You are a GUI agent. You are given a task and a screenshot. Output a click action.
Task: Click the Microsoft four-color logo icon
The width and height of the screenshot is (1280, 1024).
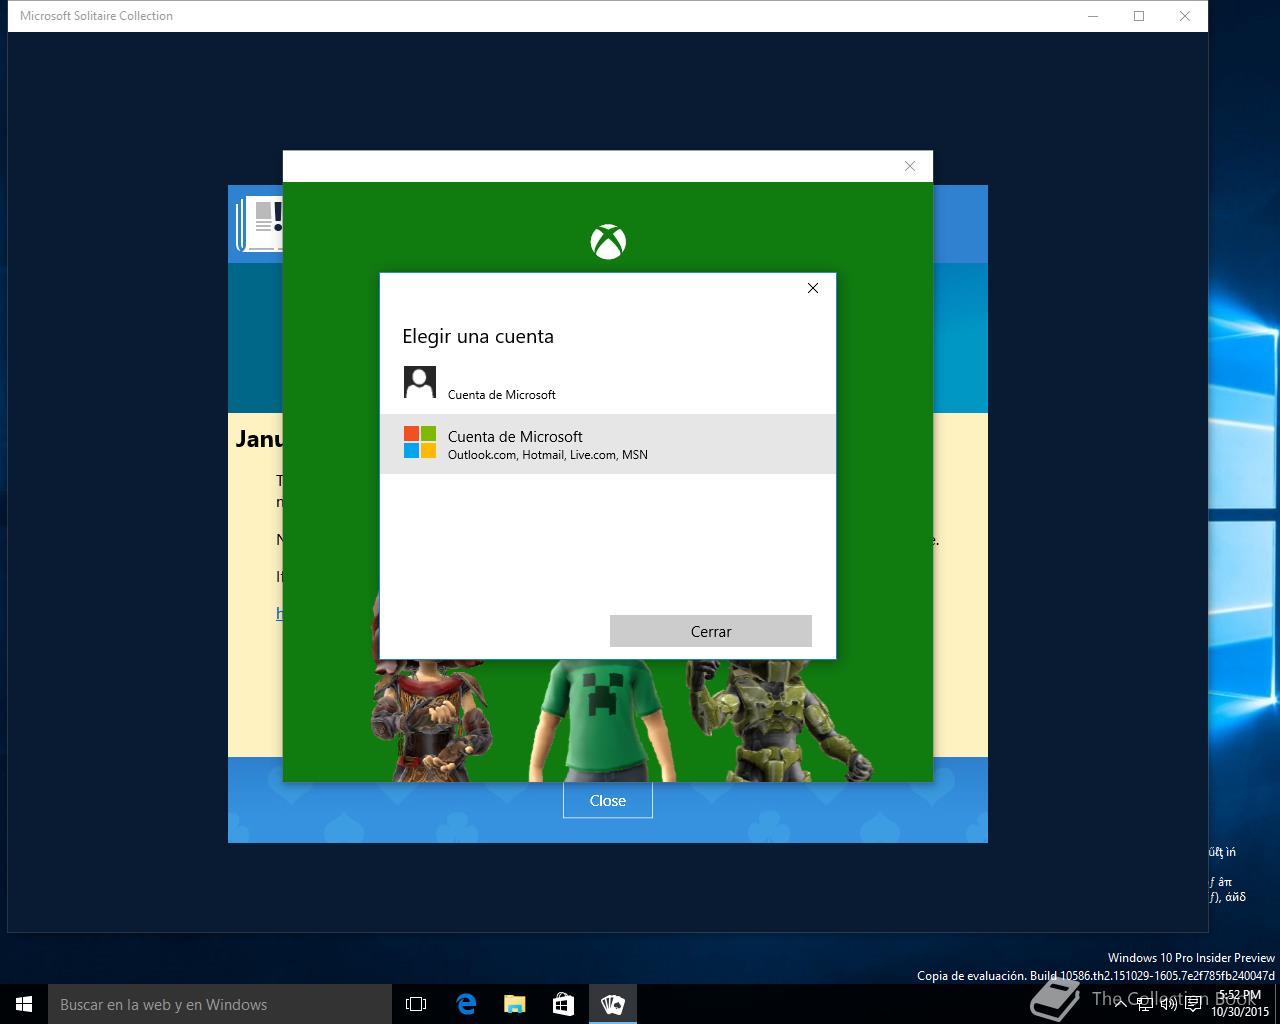pyautogui.click(x=420, y=442)
